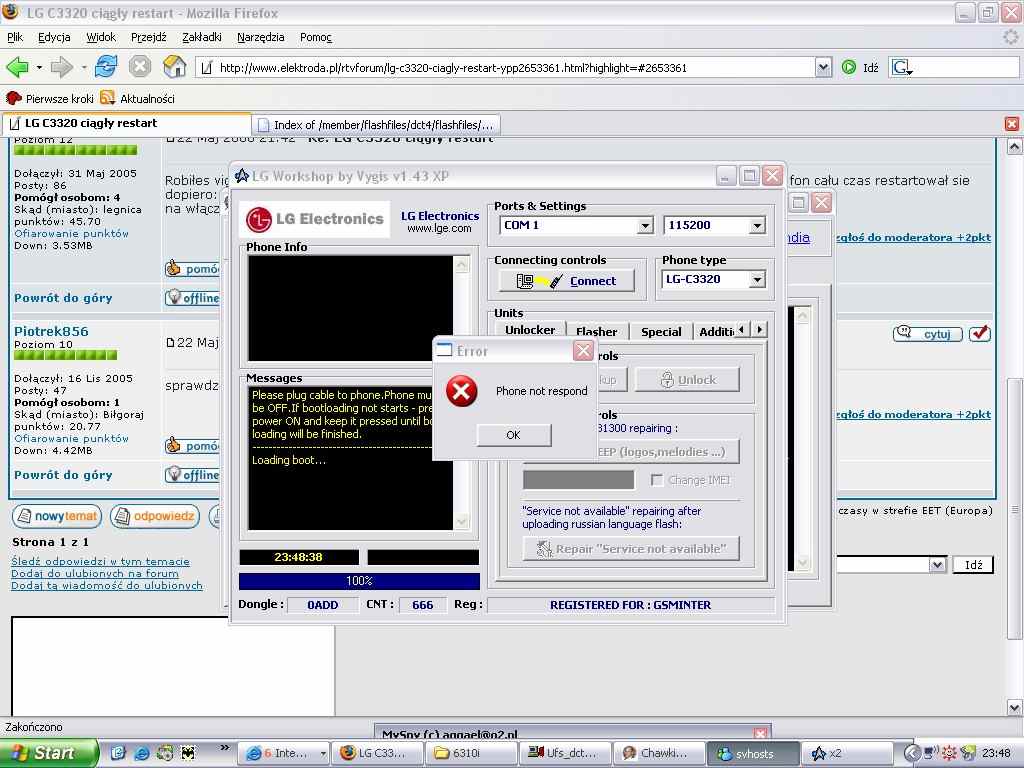Click the 100% progress bar

tap(359, 581)
